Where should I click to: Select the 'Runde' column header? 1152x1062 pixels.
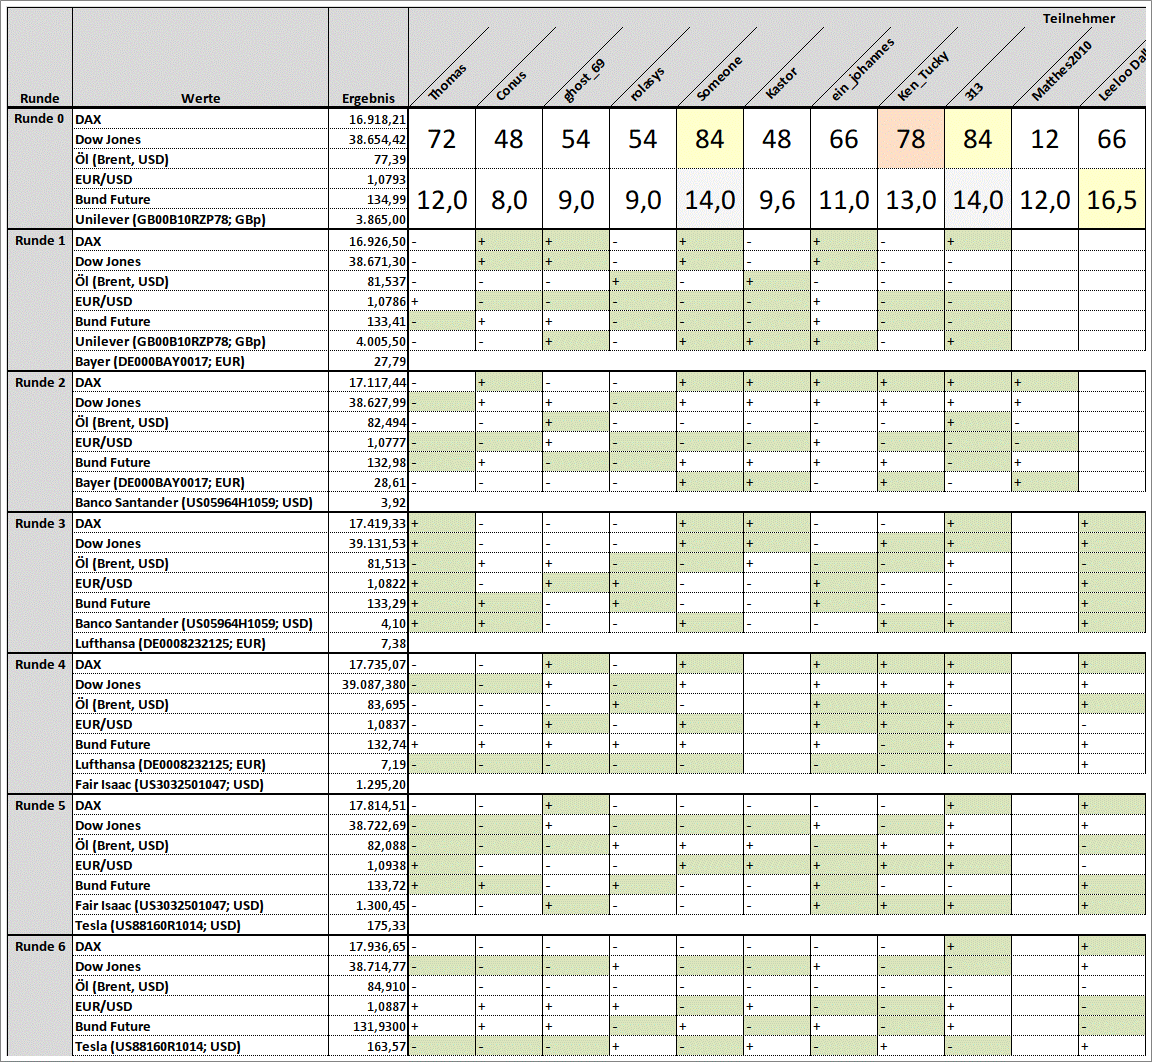40,98
